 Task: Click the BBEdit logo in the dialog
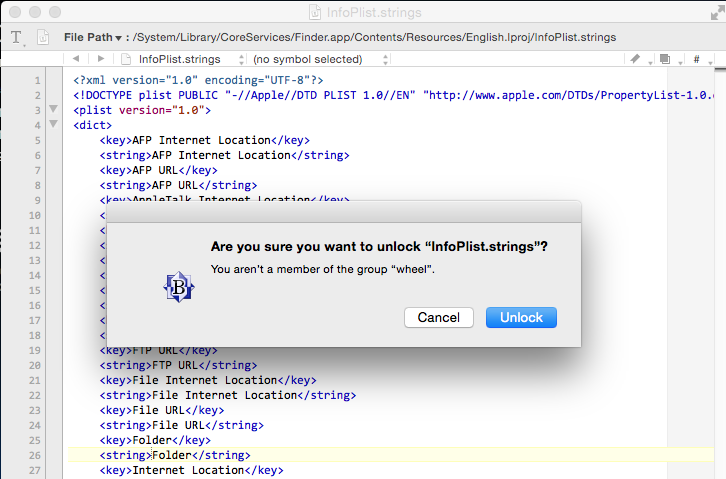coord(179,287)
